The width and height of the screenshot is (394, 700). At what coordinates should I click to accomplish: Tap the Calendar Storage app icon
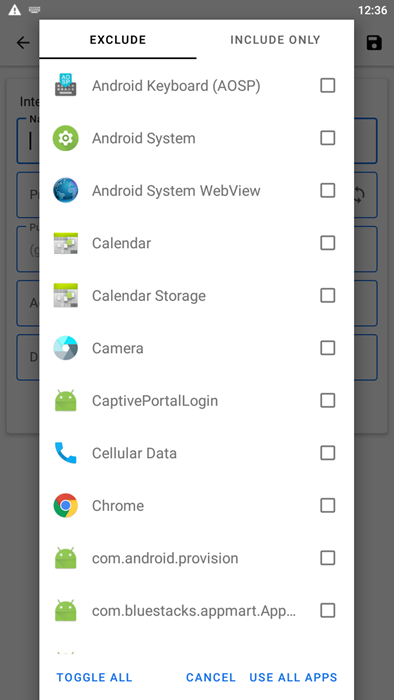click(x=66, y=296)
